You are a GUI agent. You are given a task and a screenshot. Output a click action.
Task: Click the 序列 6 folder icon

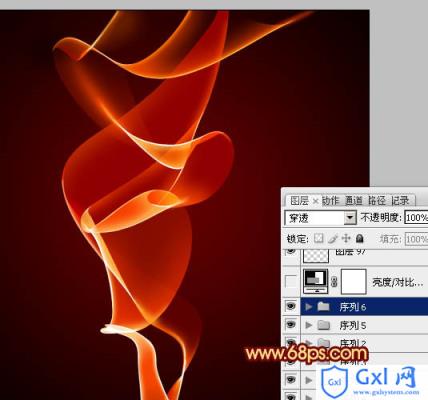point(323,306)
